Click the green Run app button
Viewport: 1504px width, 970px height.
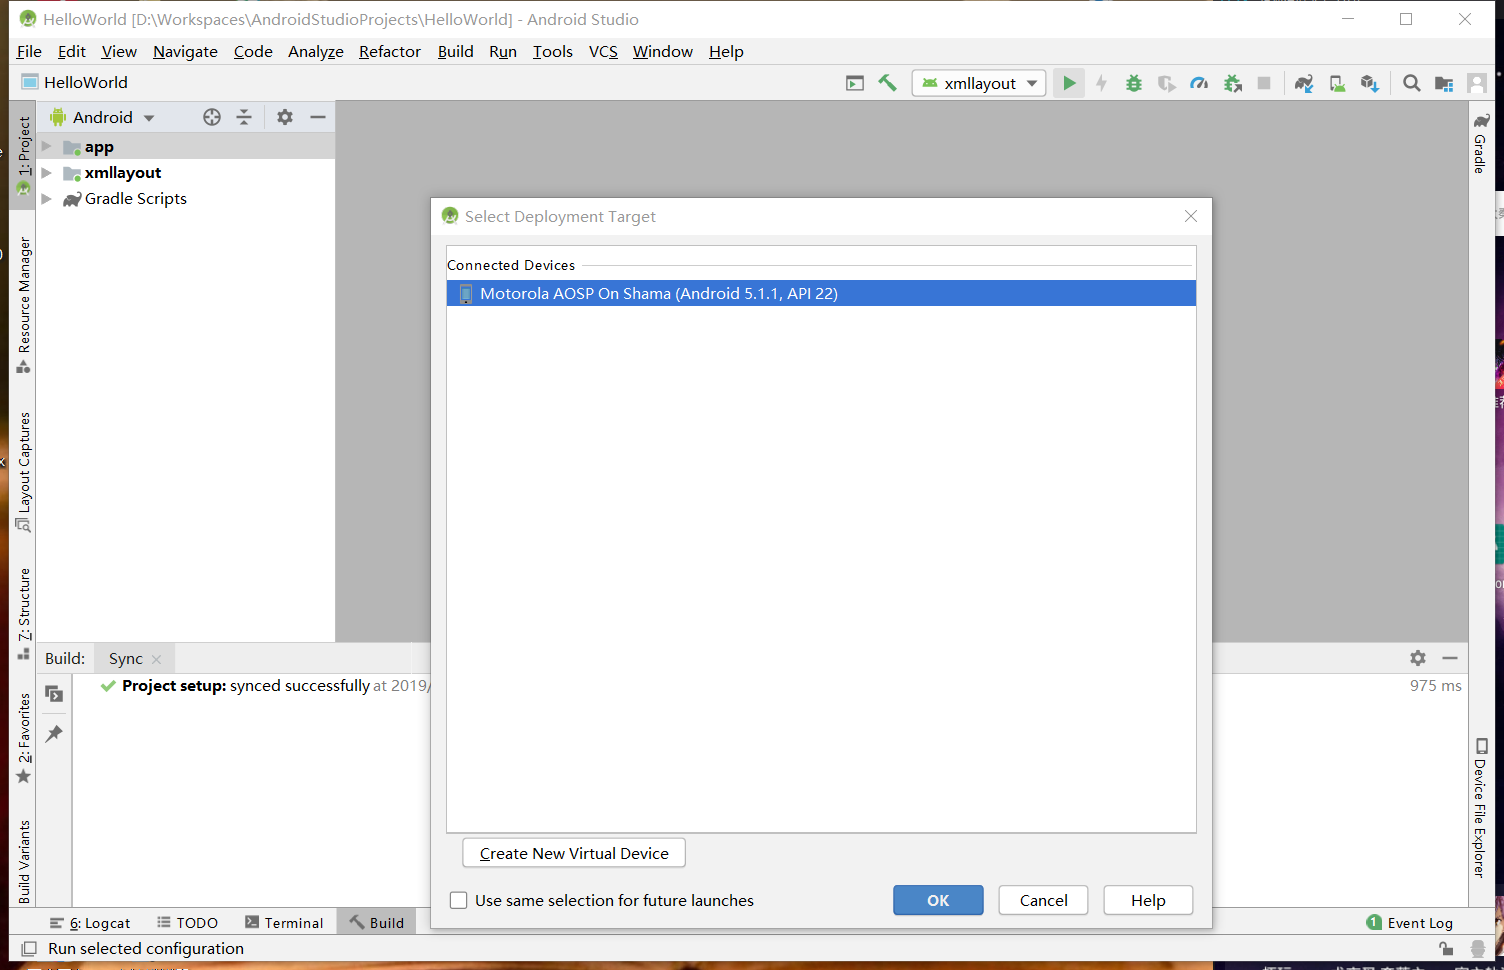click(1069, 83)
